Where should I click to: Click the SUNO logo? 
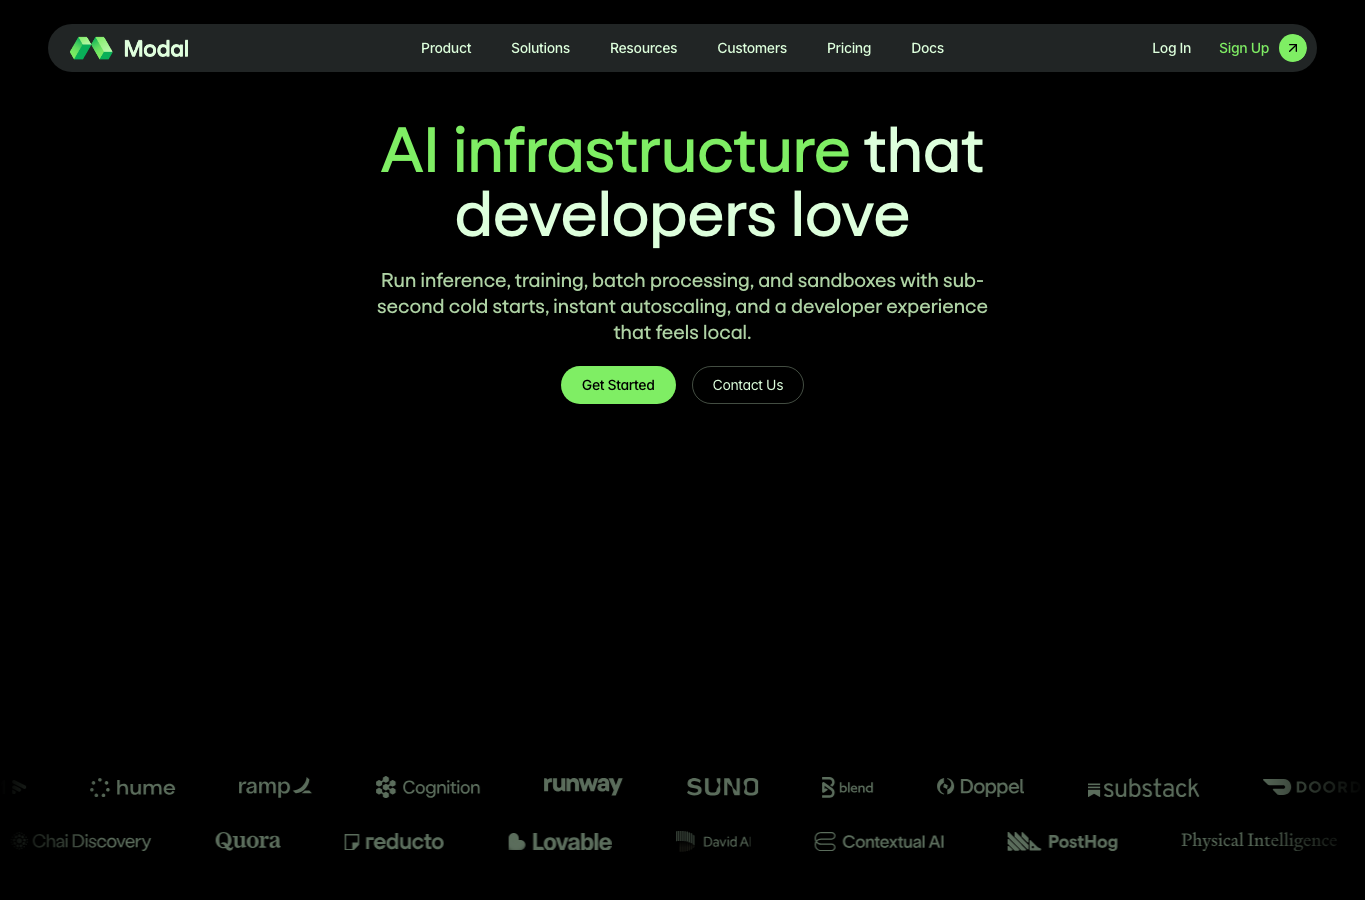[723, 787]
